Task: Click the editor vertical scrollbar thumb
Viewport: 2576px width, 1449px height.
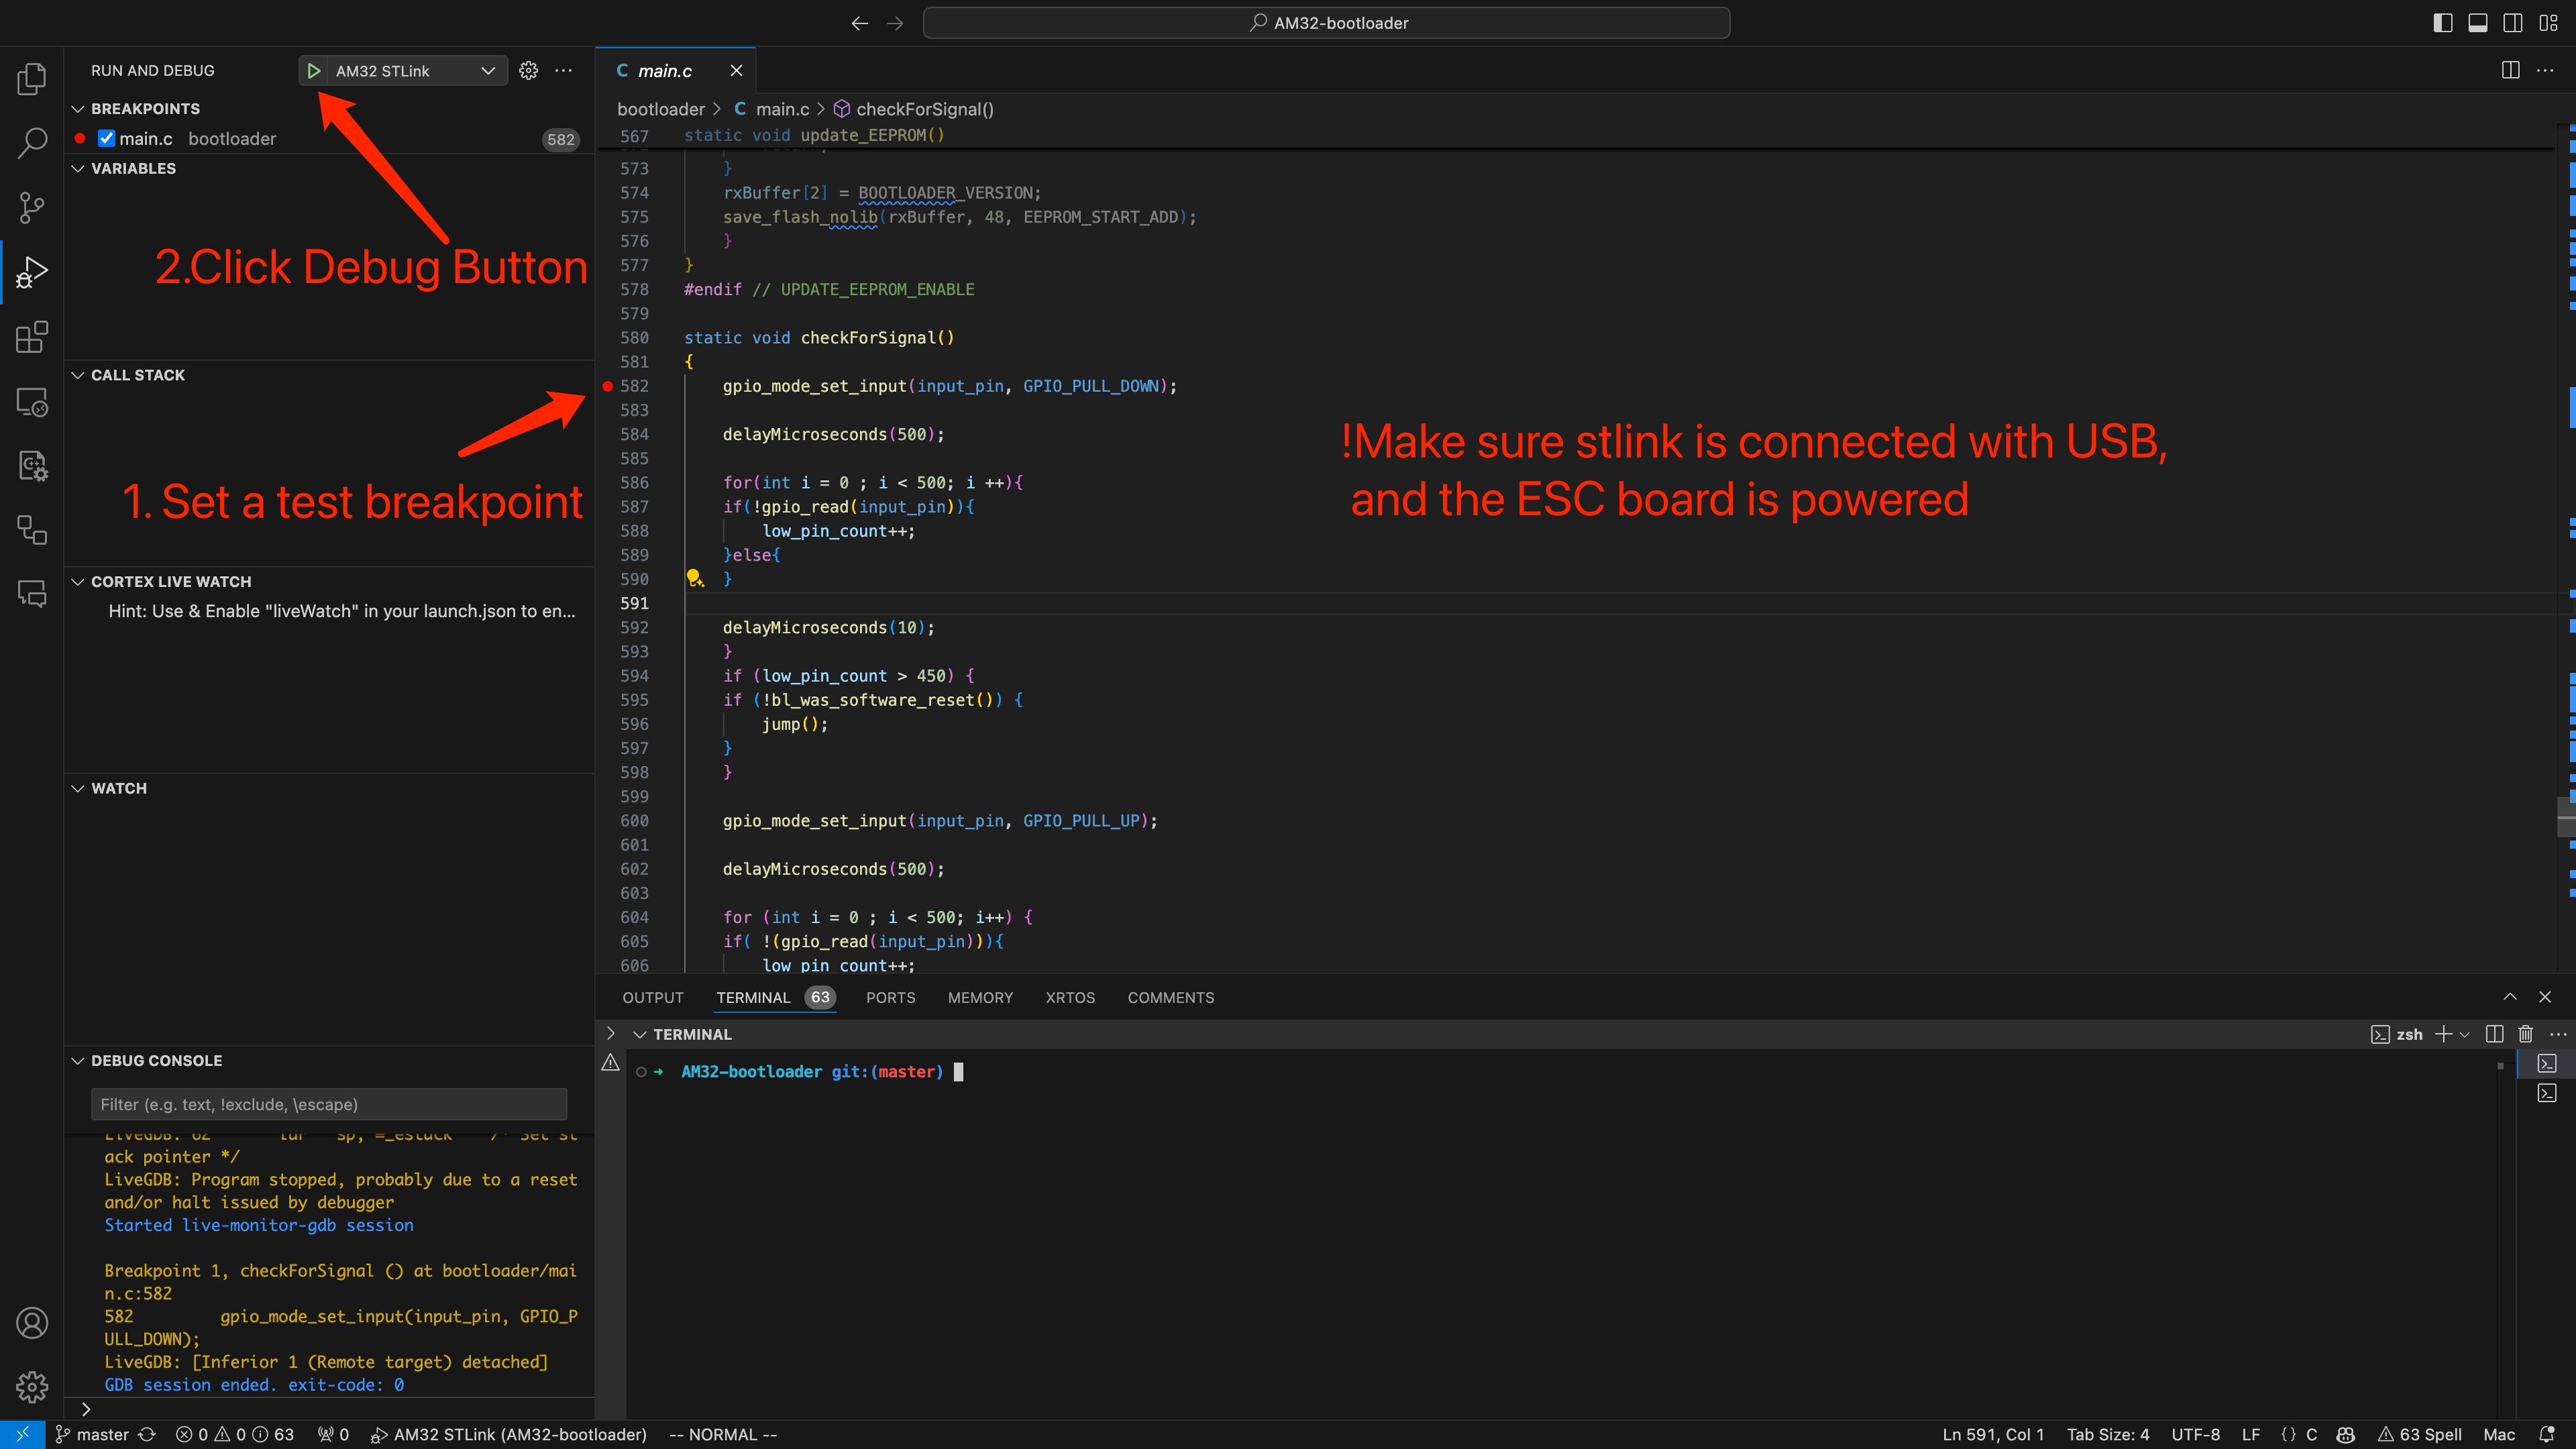Action: click(2565, 816)
